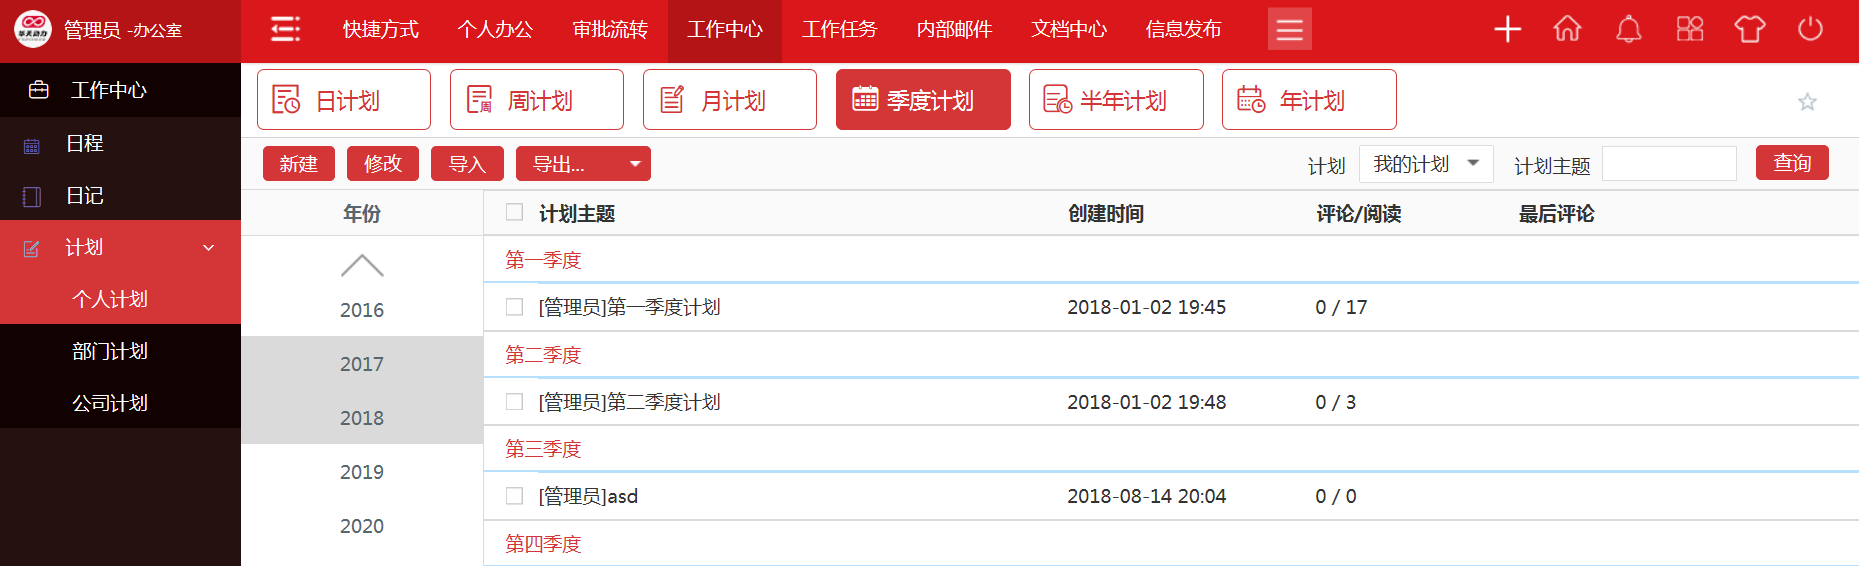Click the notebook icon beside 日记
The image size is (1859, 566).
click(32, 197)
